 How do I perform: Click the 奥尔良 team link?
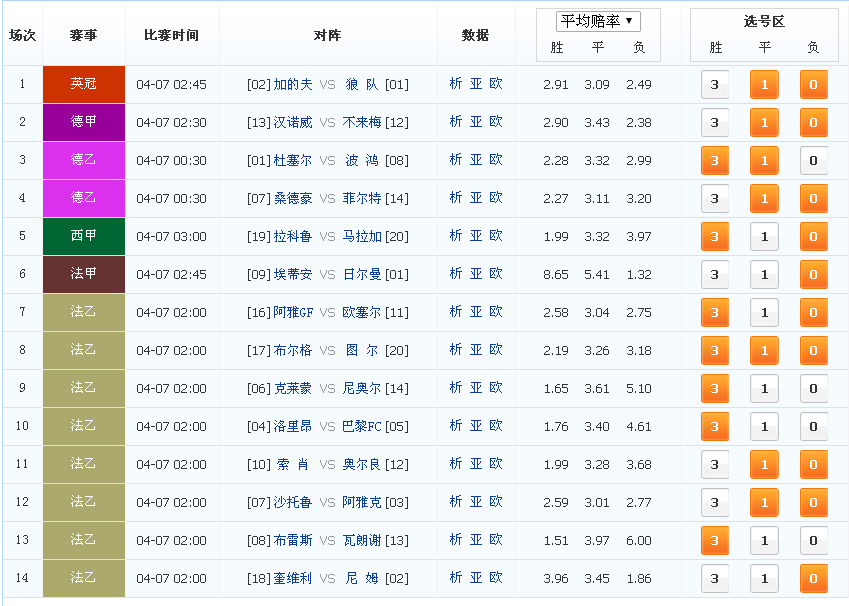(x=362, y=464)
